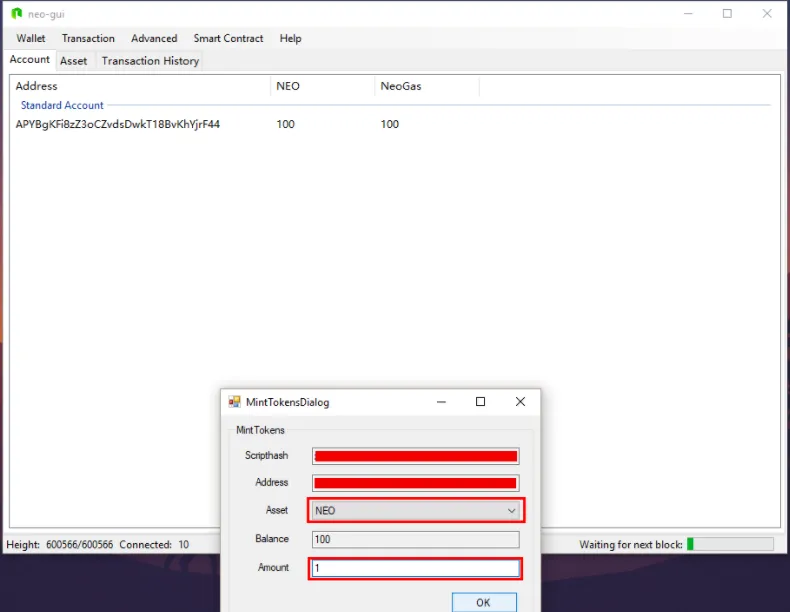Click the neo-gui app logo icon

tap(17, 14)
